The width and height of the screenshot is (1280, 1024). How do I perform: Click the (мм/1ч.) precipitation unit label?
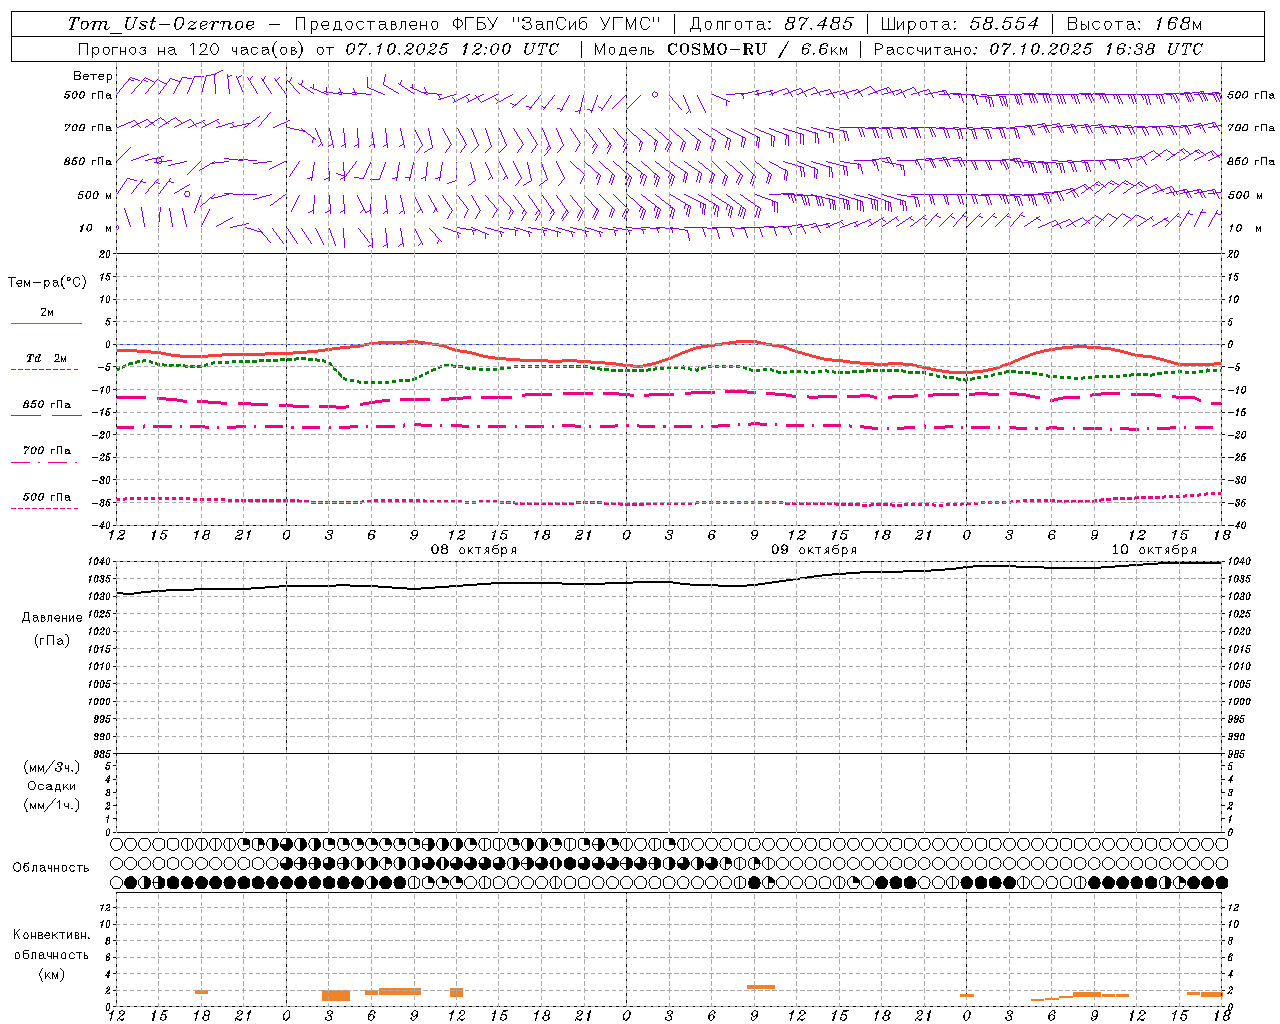click(52, 806)
